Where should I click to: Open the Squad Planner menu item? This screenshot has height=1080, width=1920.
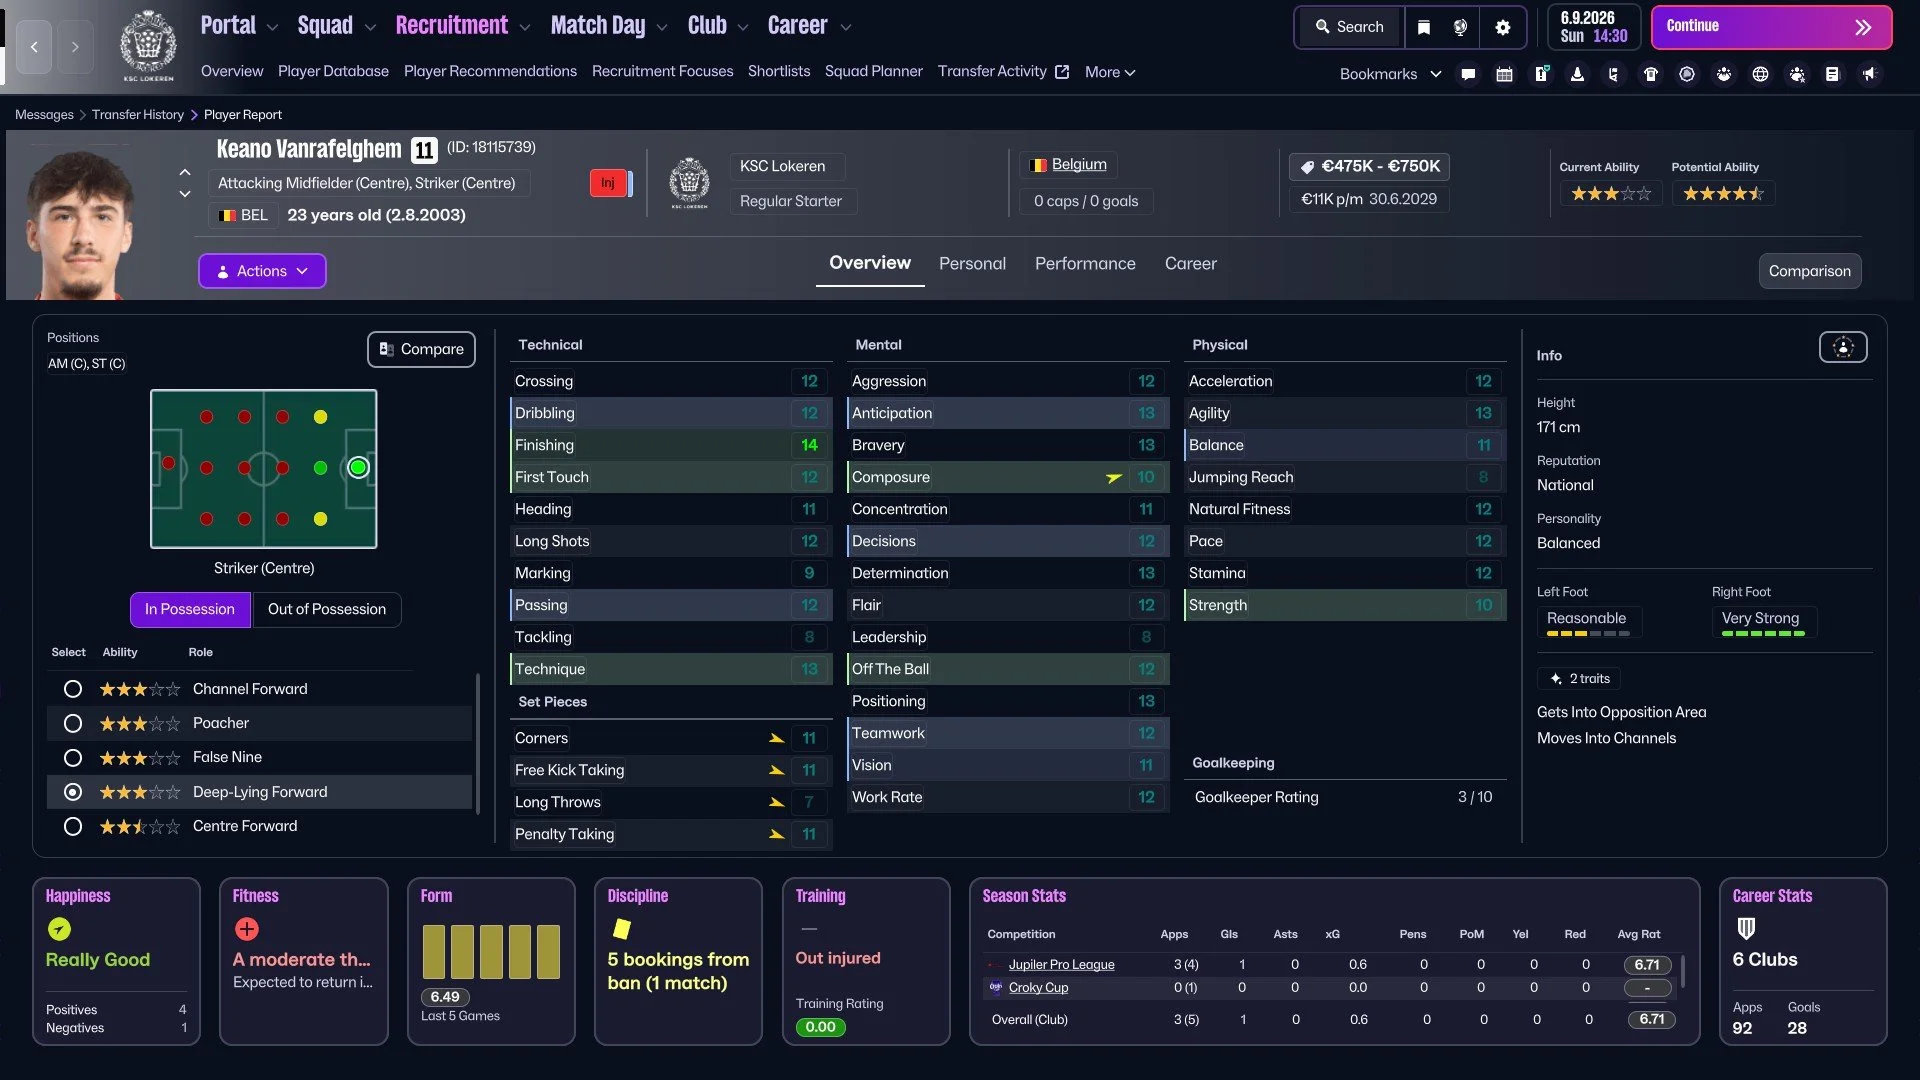click(873, 71)
